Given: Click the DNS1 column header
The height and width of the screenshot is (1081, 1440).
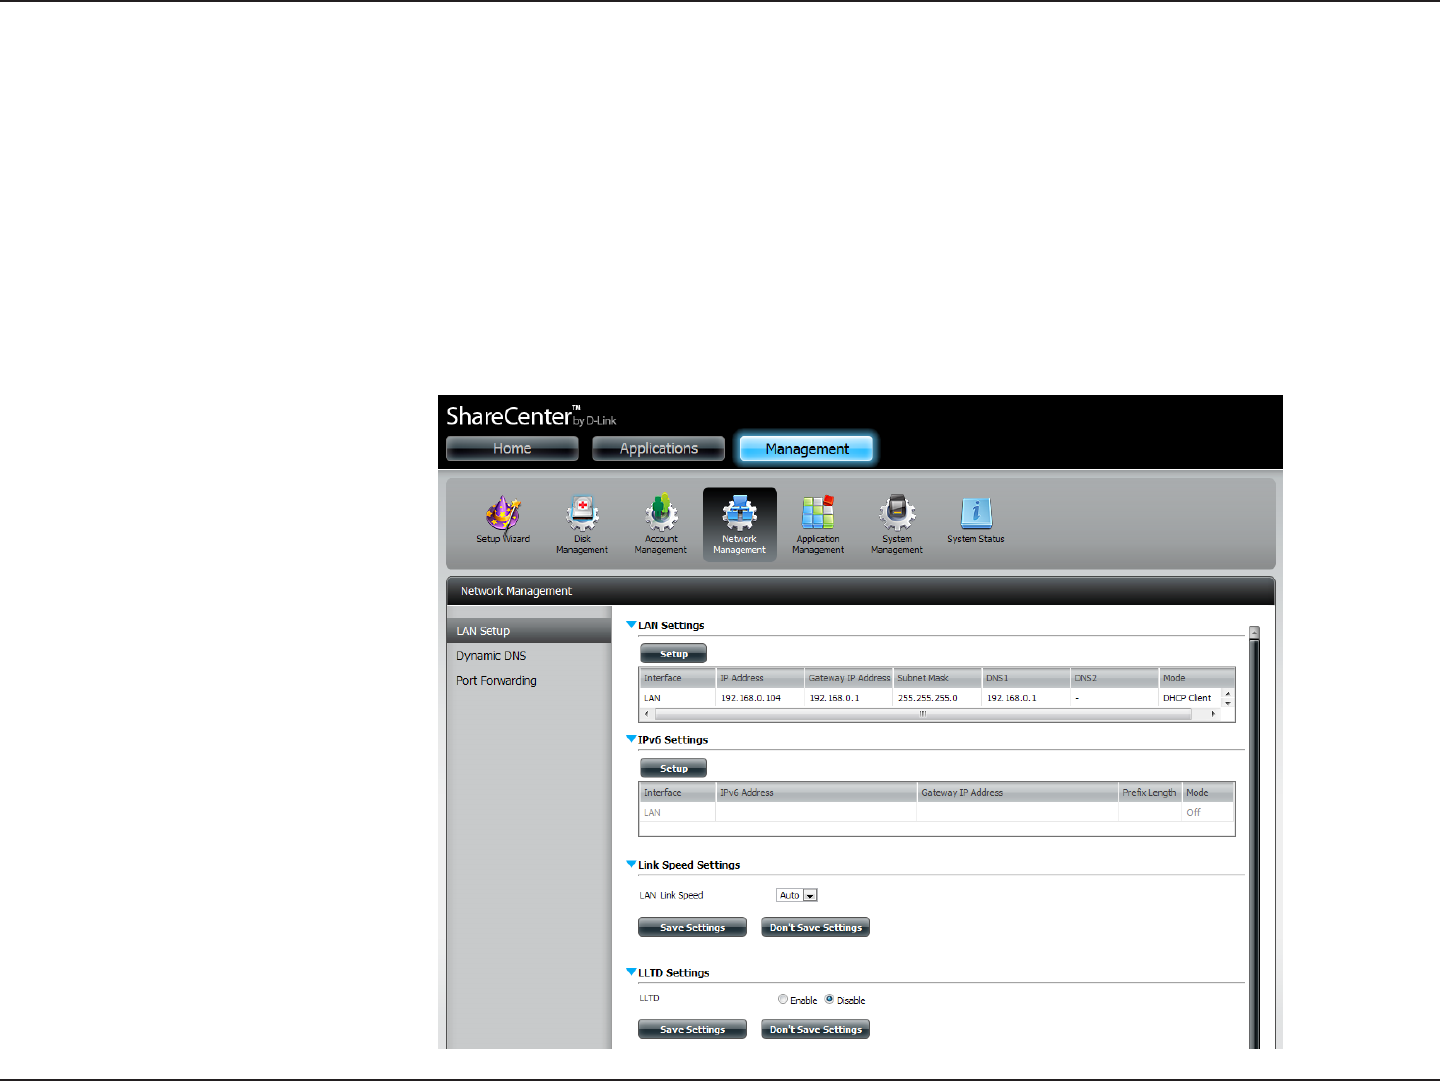Looking at the screenshot, I should pos(1026,678).
